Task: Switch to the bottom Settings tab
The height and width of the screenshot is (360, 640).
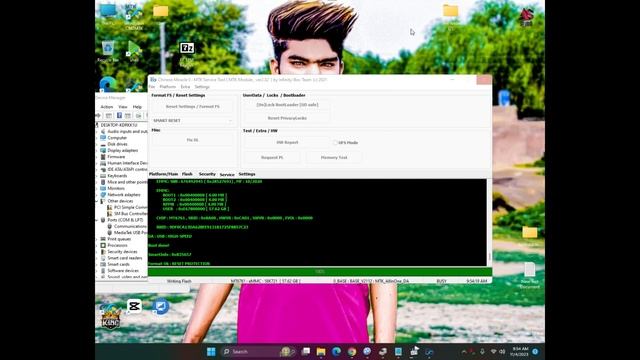Action: (247, 174)
